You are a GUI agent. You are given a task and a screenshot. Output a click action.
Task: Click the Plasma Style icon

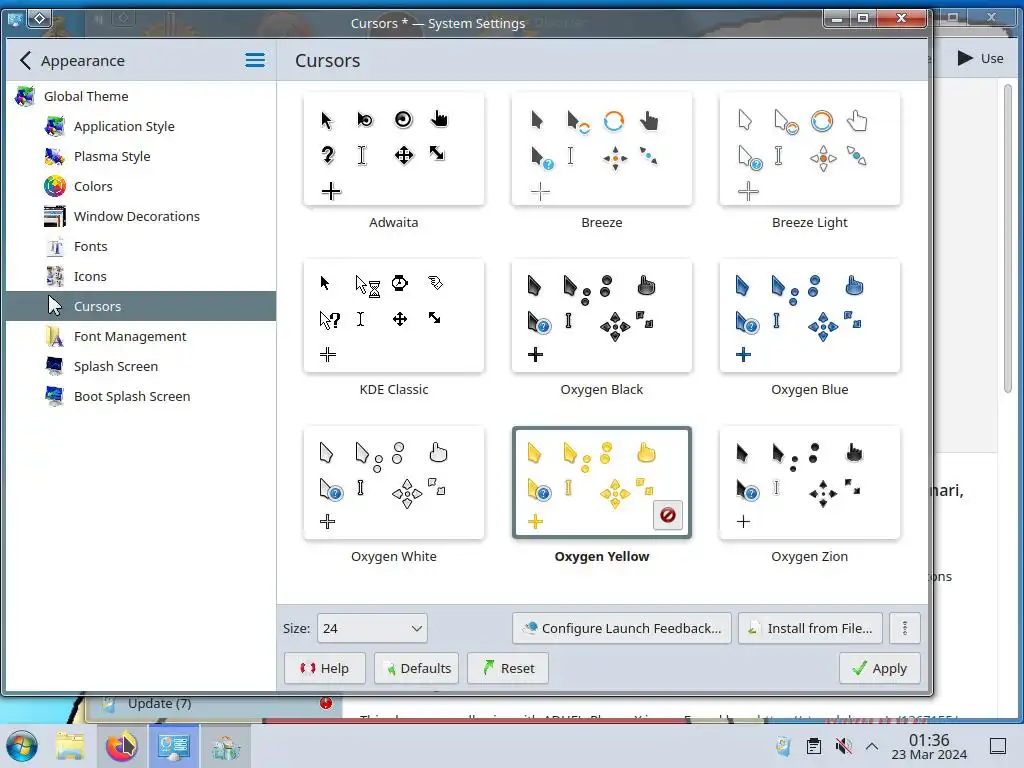click(x=55, y=156)
